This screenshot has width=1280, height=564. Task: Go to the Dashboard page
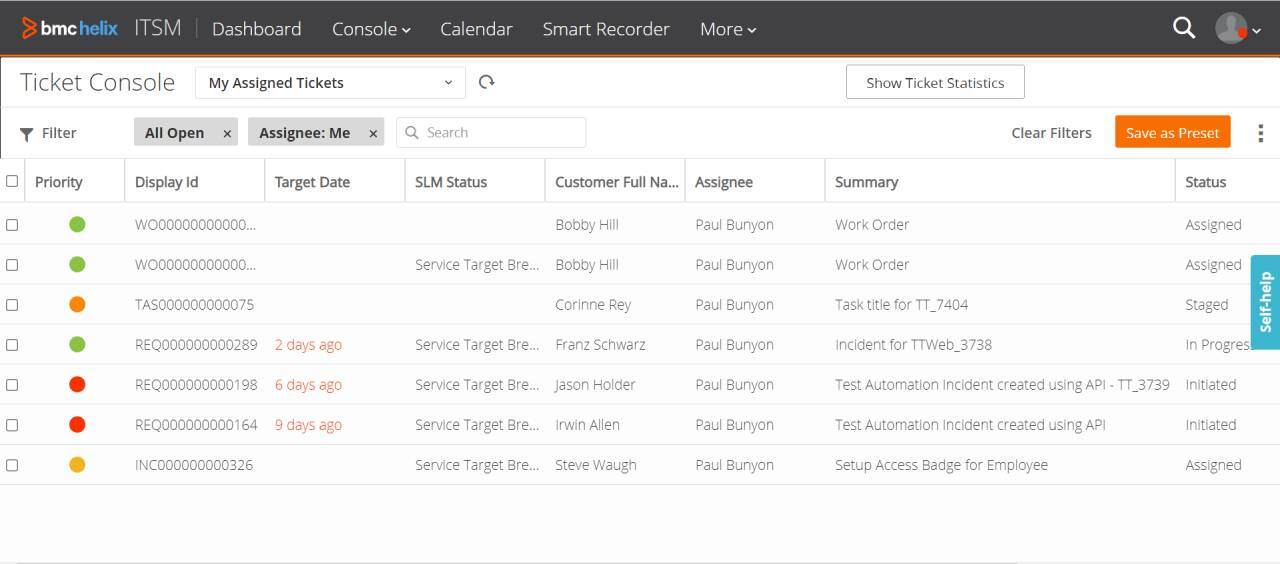point(256,29)
